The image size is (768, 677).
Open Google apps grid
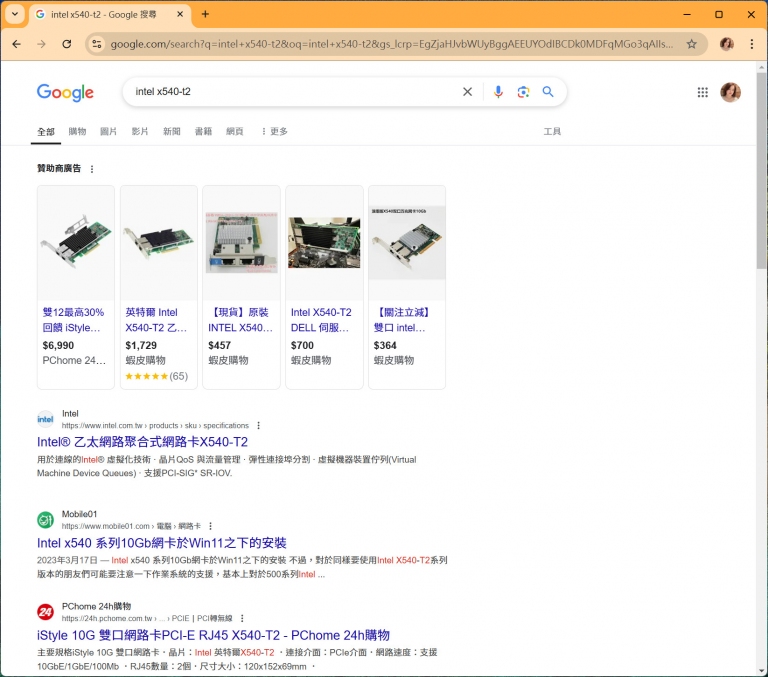coord(702,92)
